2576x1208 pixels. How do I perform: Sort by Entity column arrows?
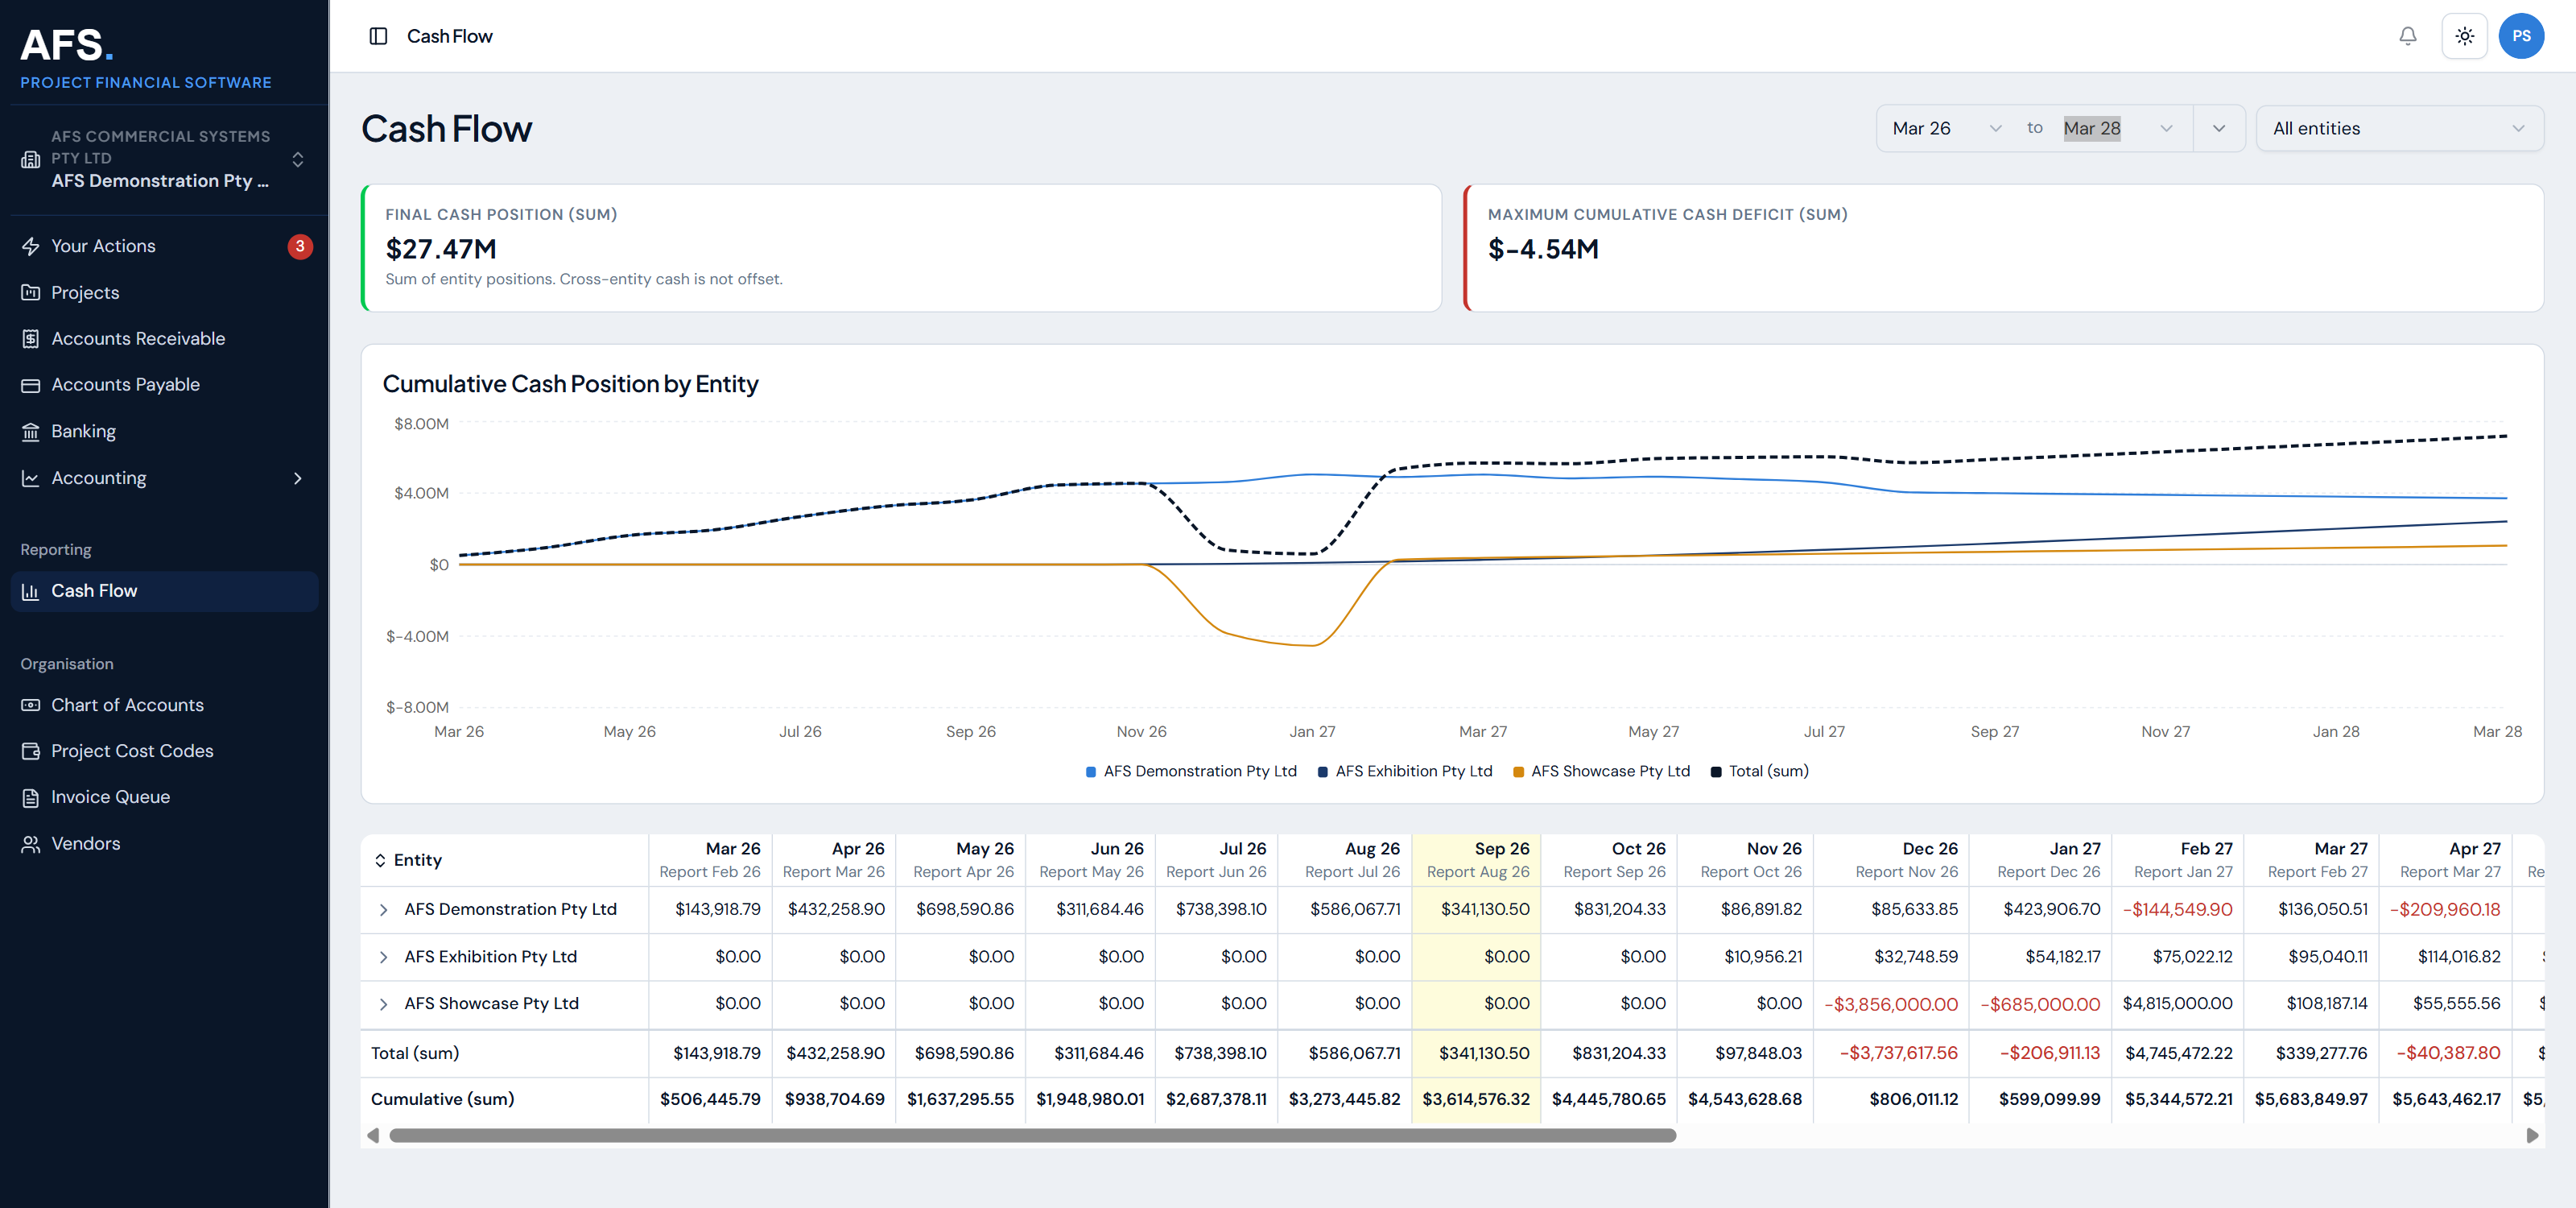(380, 860)
